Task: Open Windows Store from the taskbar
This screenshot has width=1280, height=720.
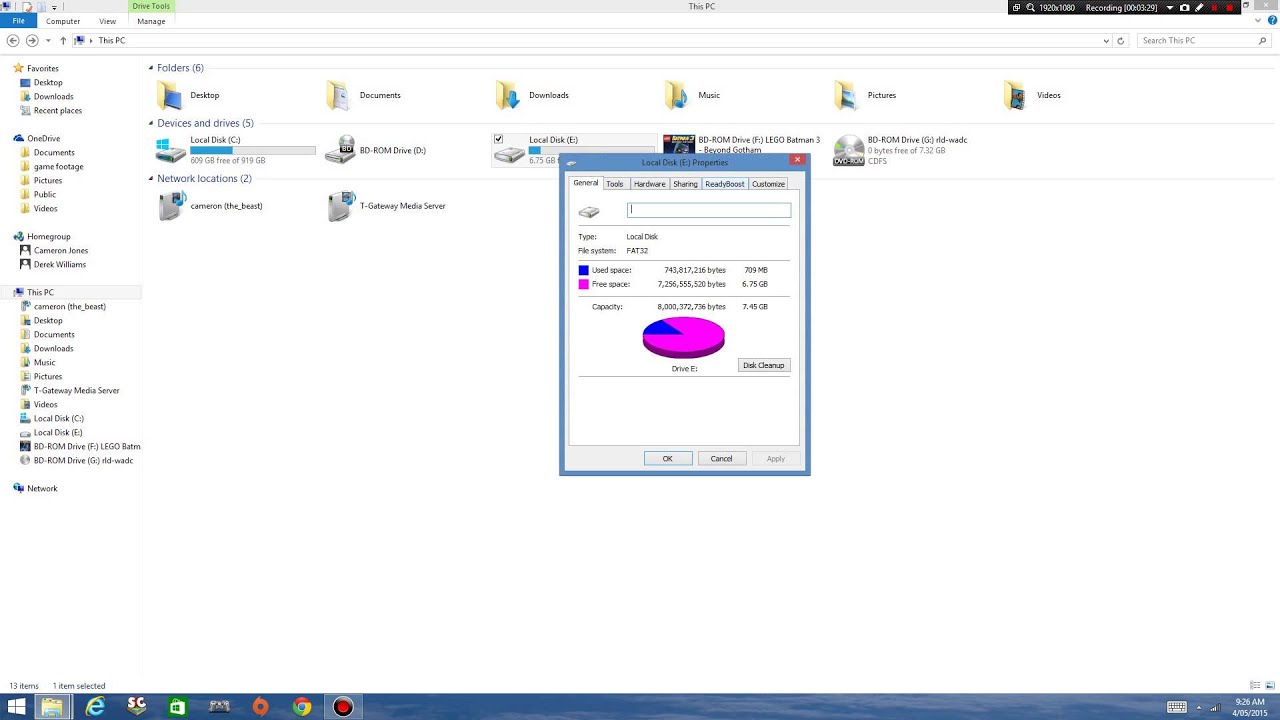Action: [177, 707]
